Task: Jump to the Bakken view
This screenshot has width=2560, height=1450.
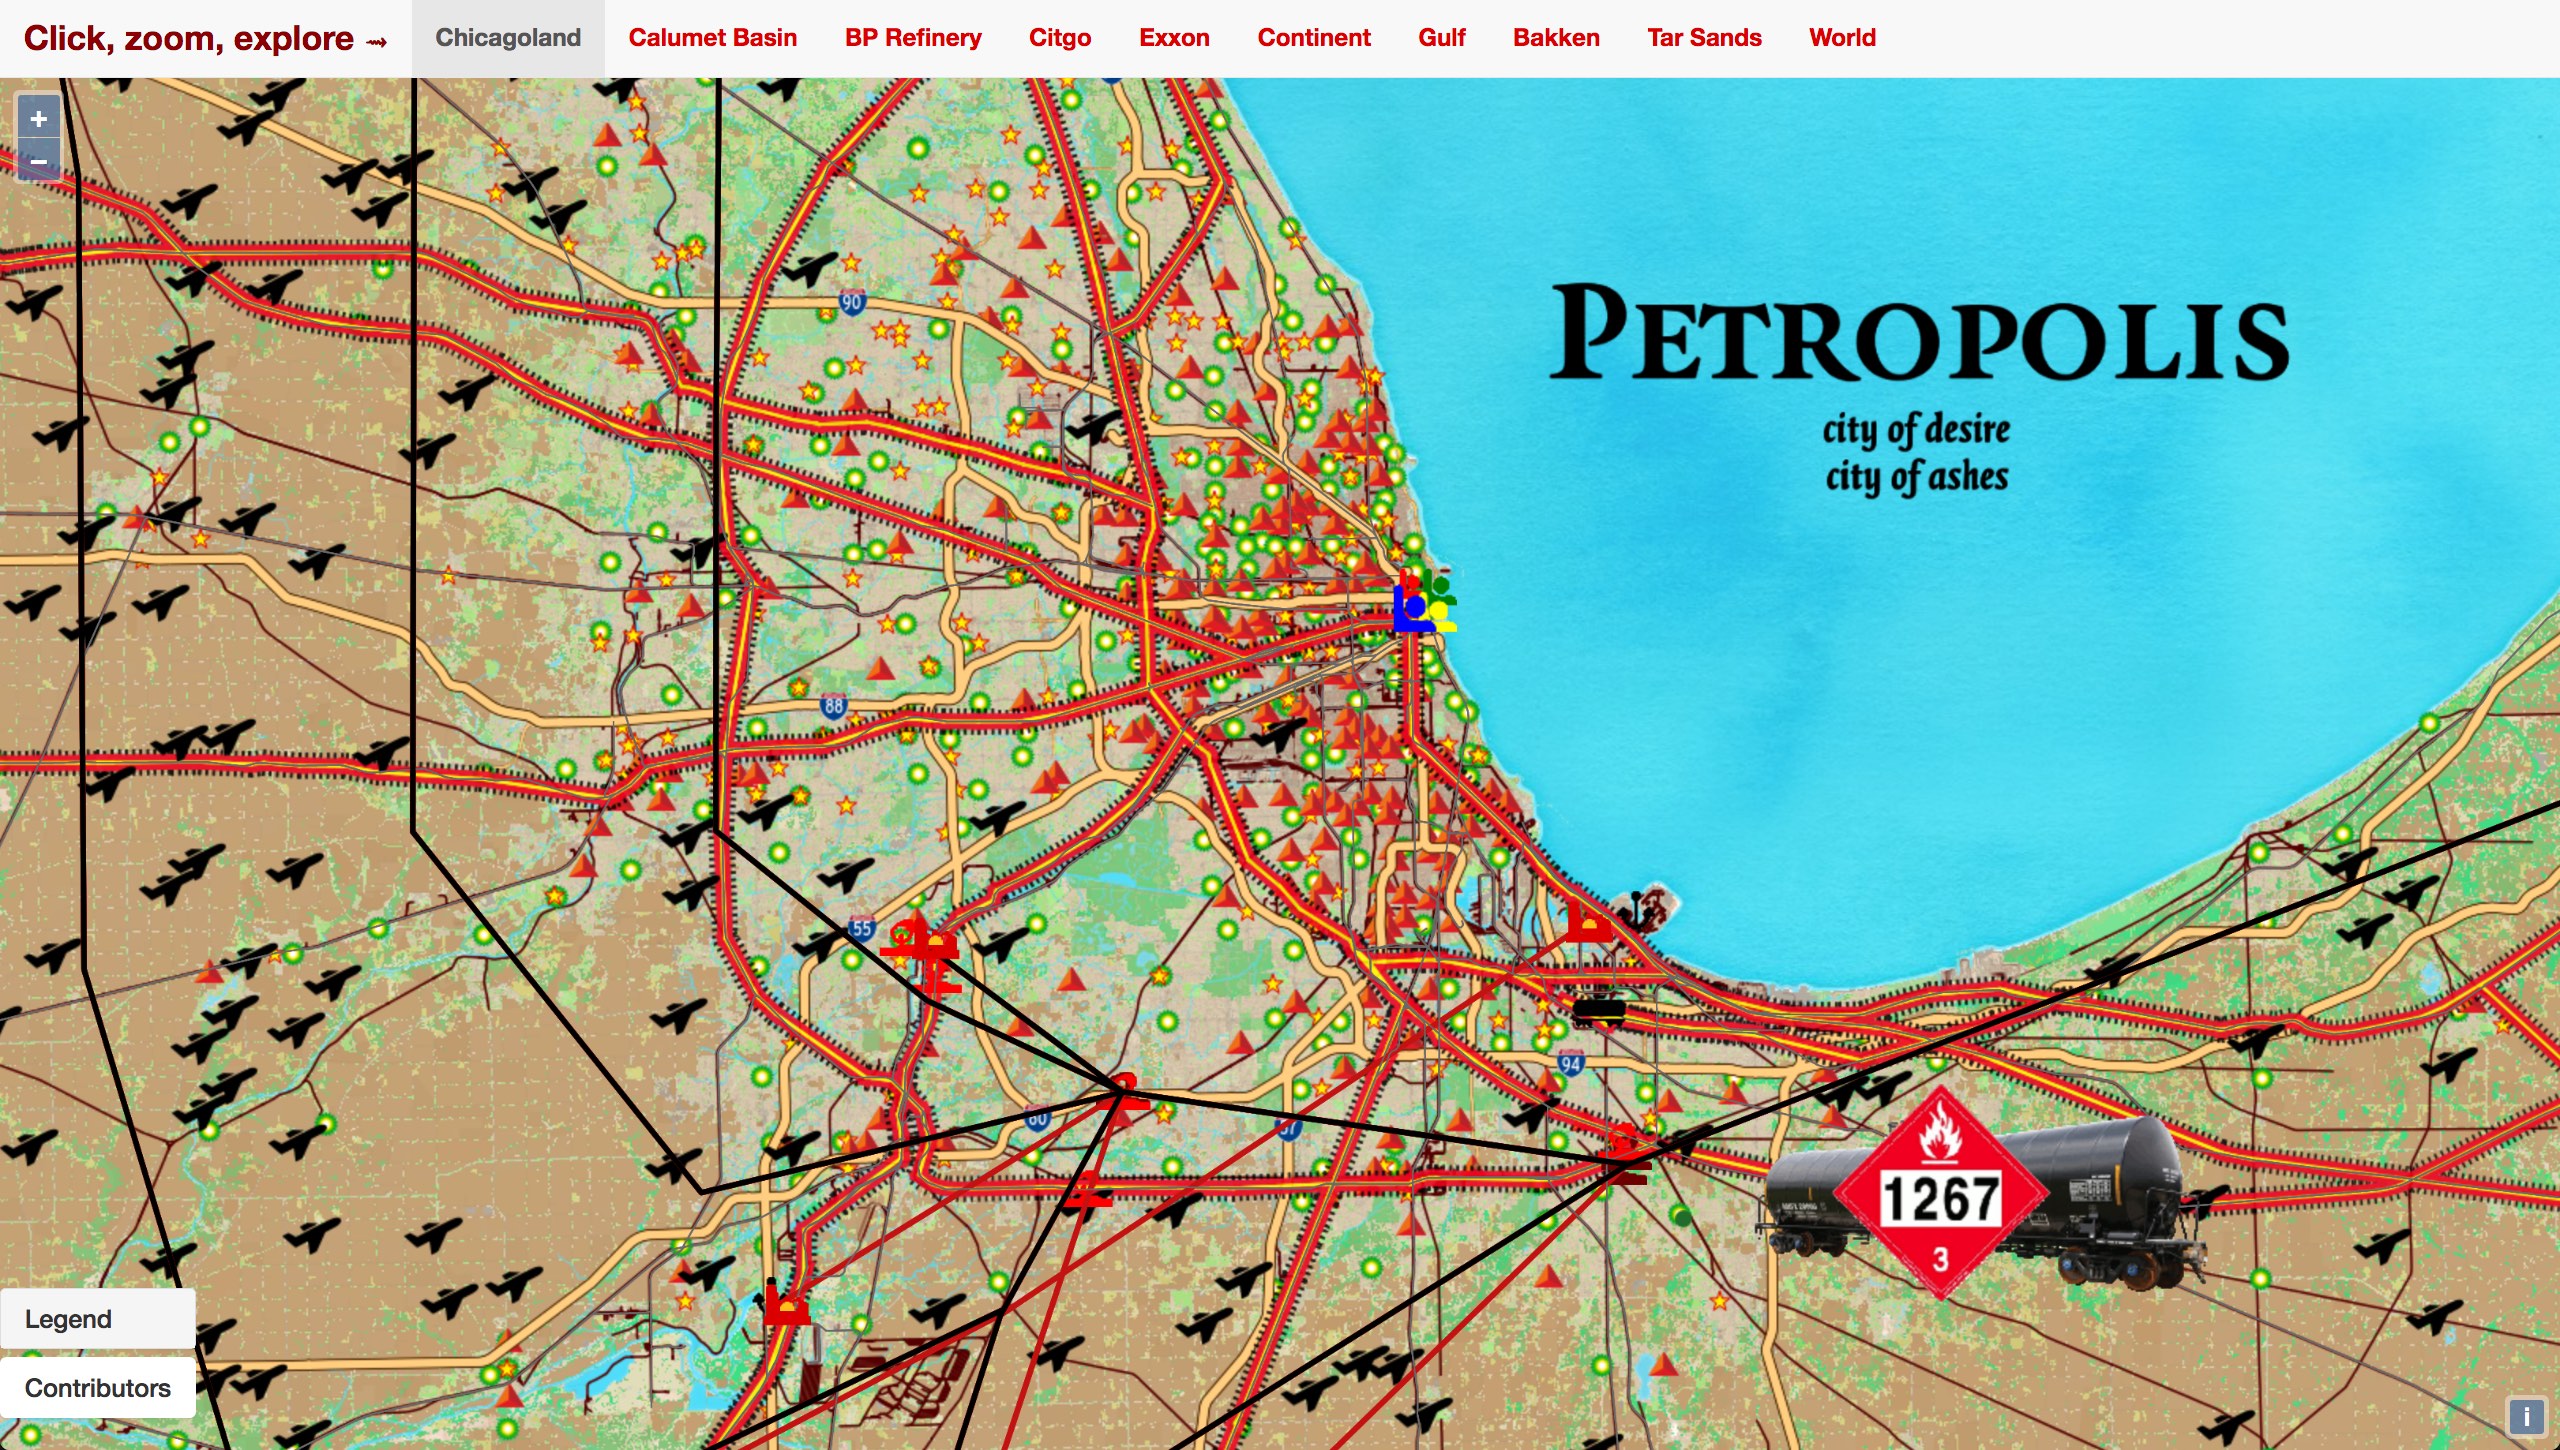Action: (x=1556, y=38)
